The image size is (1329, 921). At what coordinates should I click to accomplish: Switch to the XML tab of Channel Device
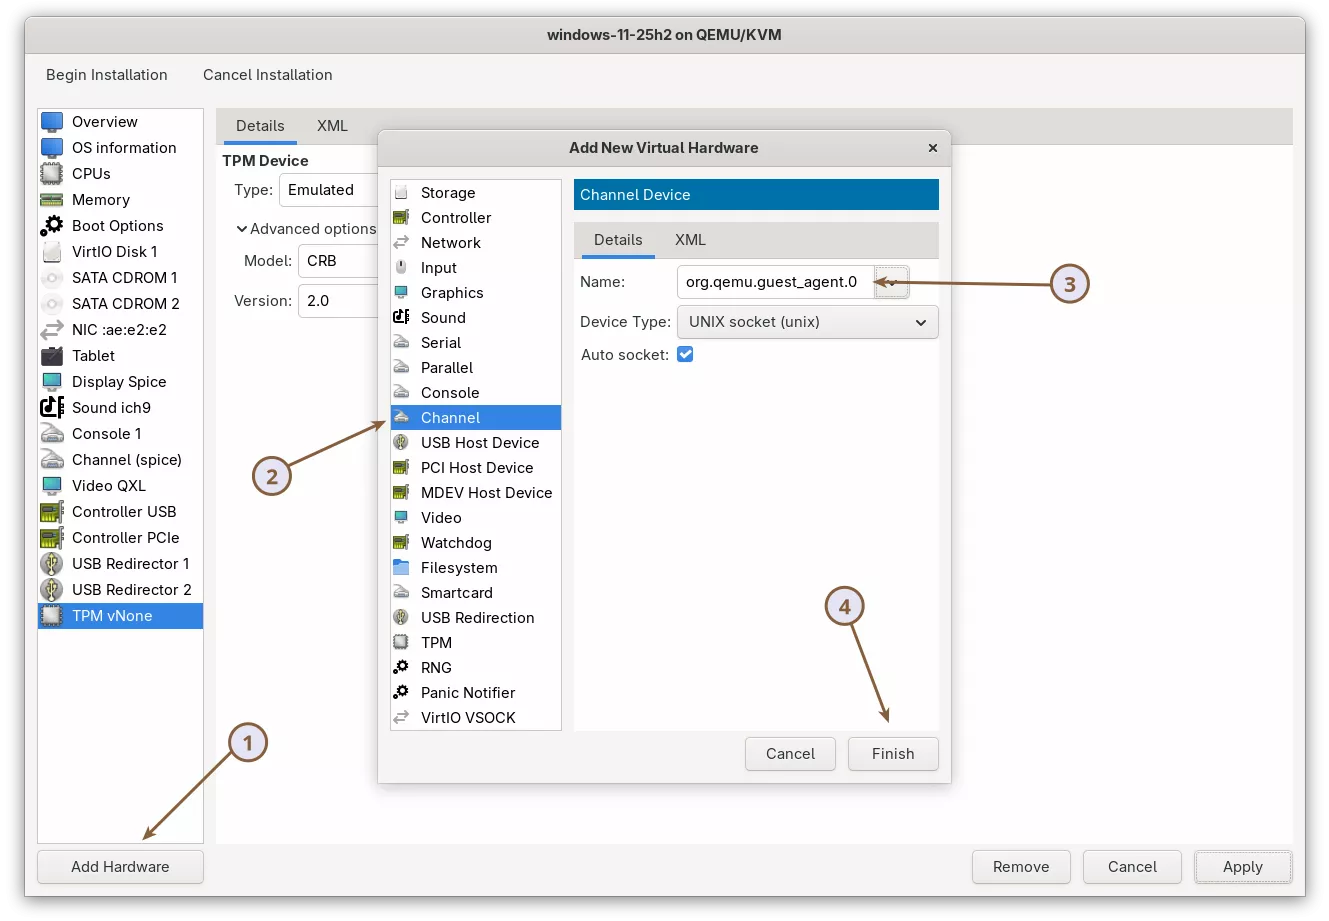click(x=691, y=240)
